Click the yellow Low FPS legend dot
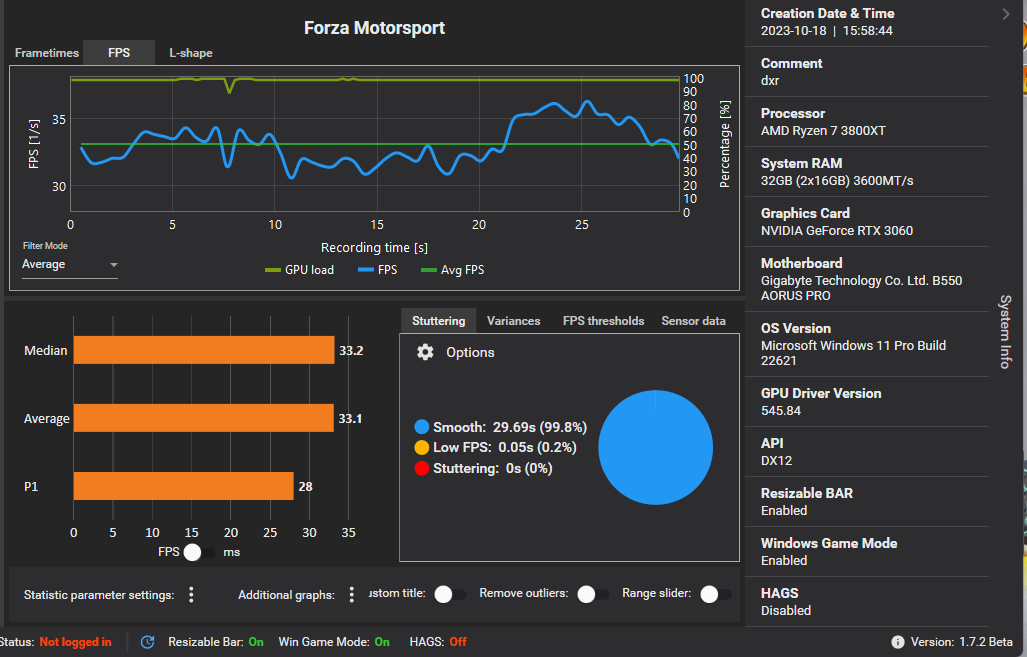The image size is (1027, 657). coord(422,447)
